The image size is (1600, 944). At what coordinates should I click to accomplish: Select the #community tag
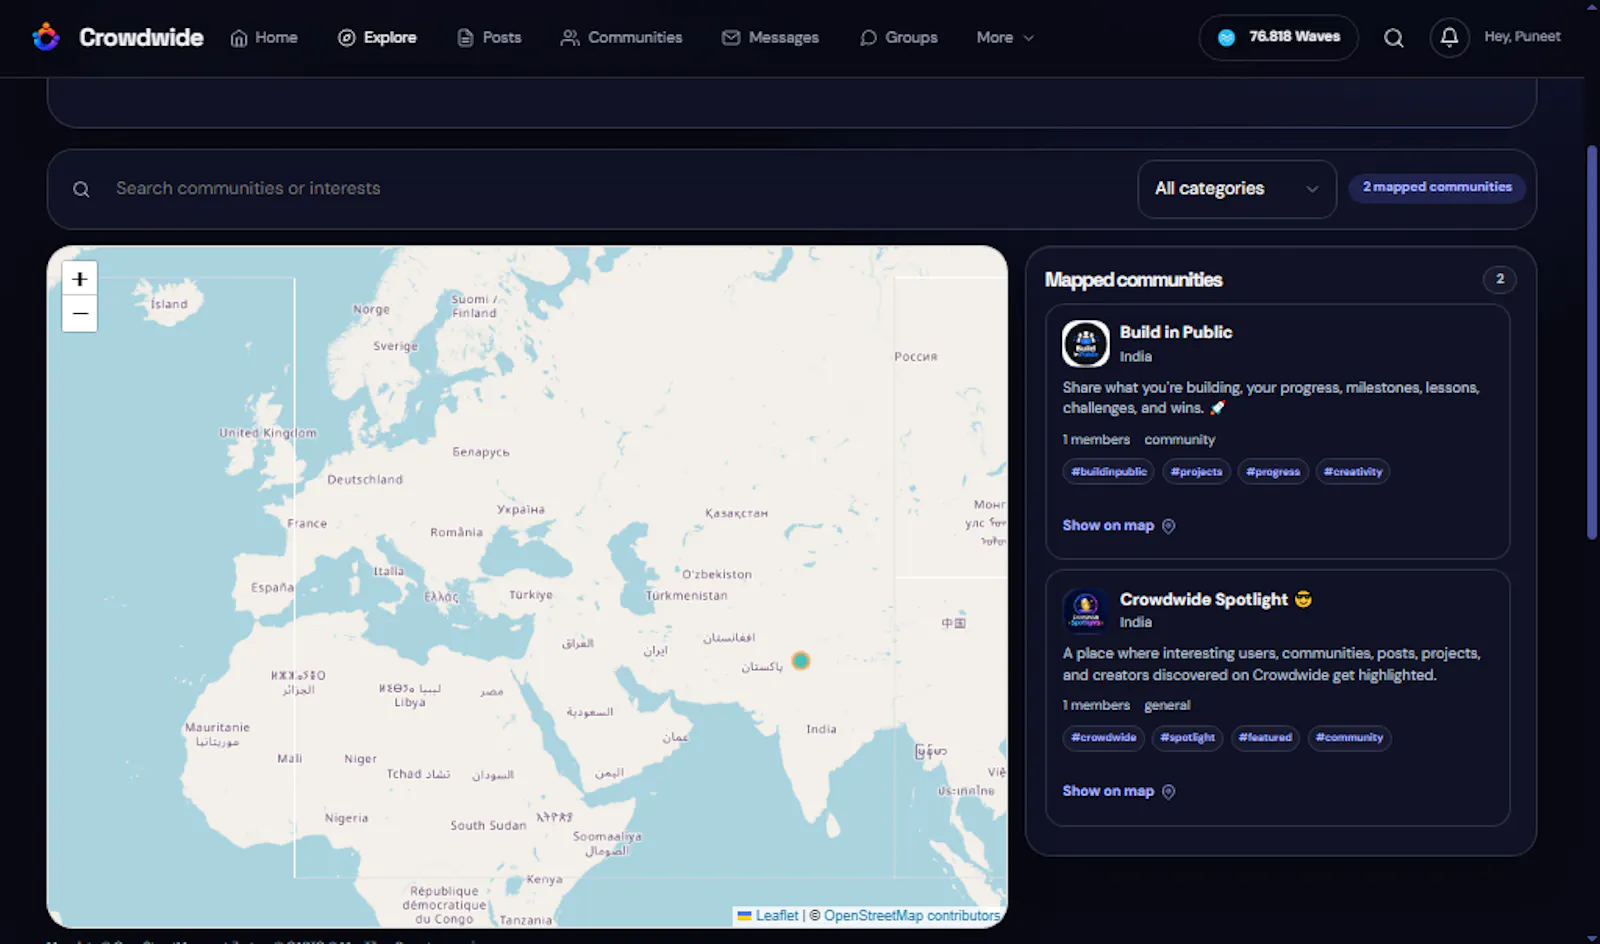[x=1349, y=738]
